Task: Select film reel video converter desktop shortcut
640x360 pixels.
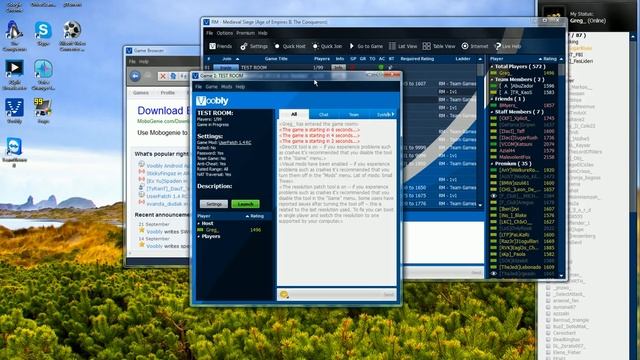Action: [72, 36]
